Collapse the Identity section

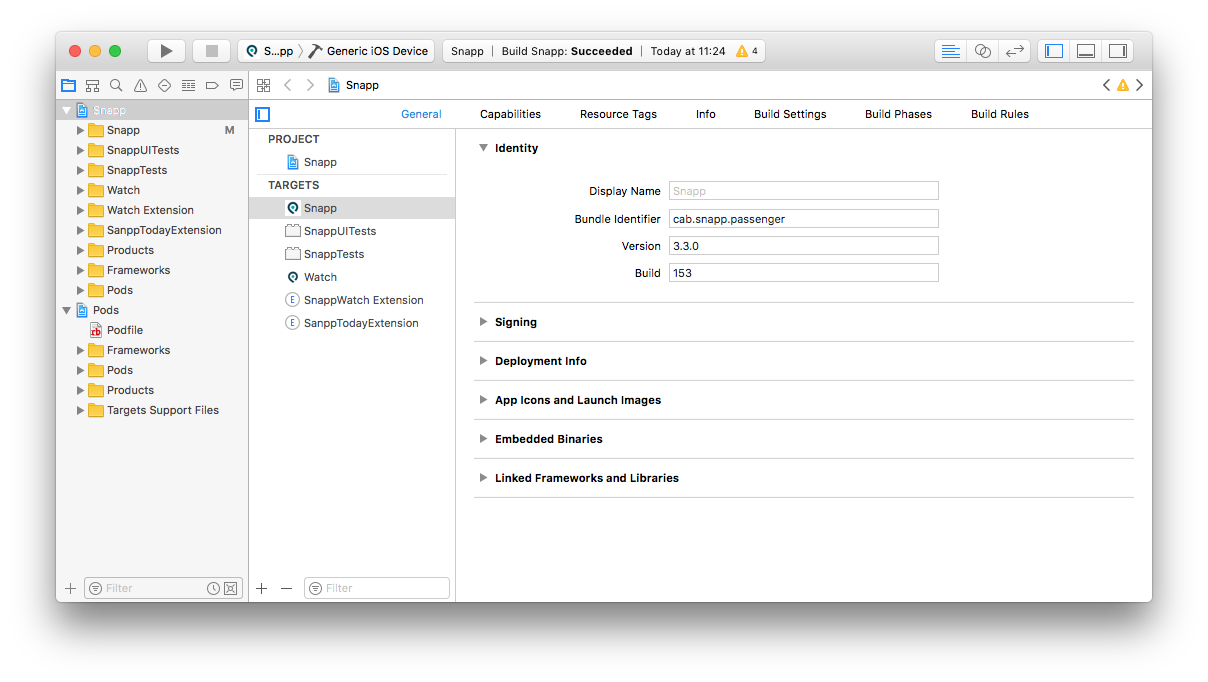(484, 148)
